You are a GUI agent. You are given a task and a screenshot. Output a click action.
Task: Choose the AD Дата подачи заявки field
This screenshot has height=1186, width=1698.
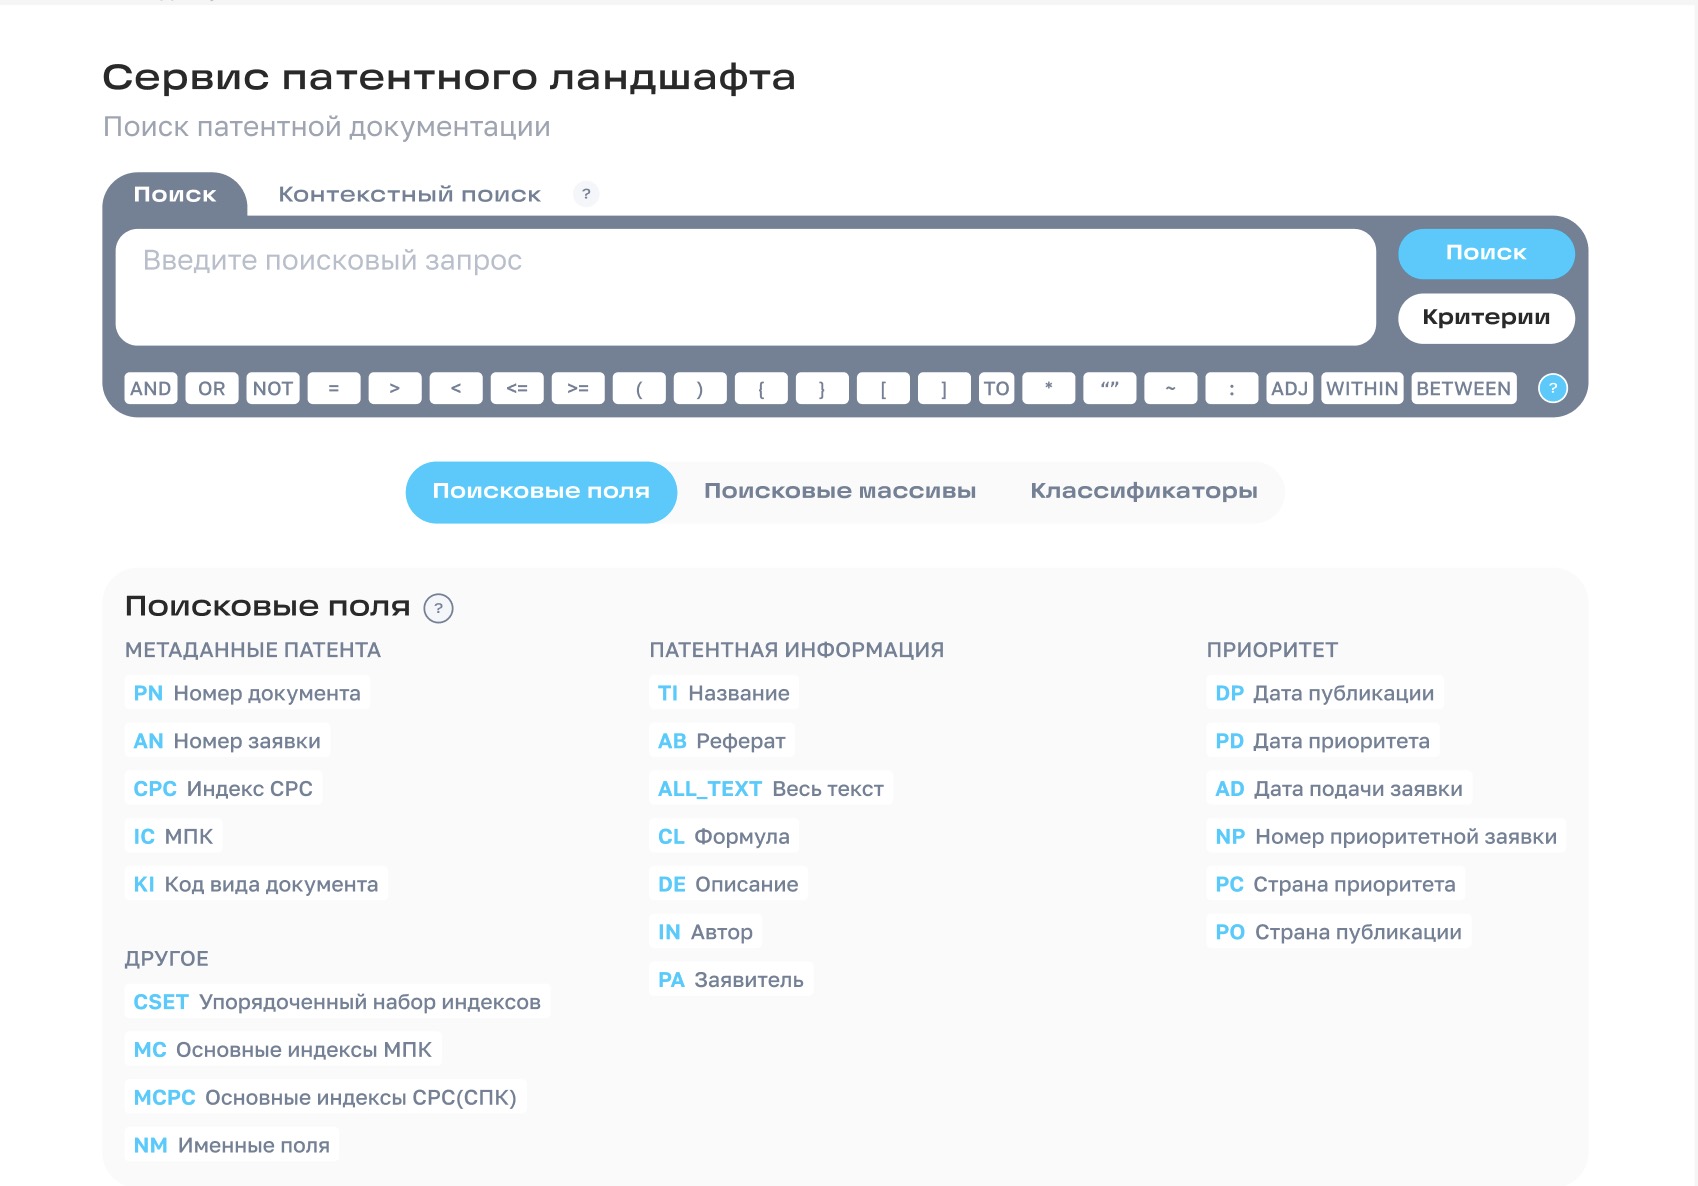click(1339, 789)
